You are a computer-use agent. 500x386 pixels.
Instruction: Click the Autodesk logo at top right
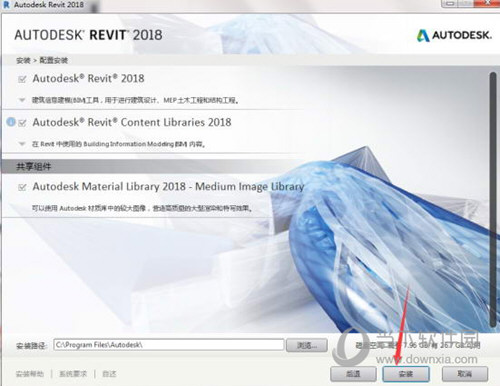(x=454, y=35)
